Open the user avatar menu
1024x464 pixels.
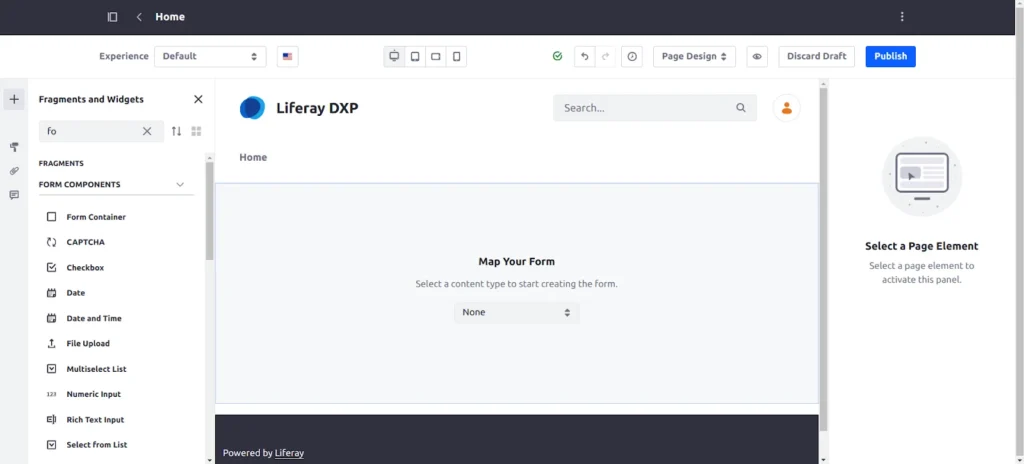tap(786, 108)
